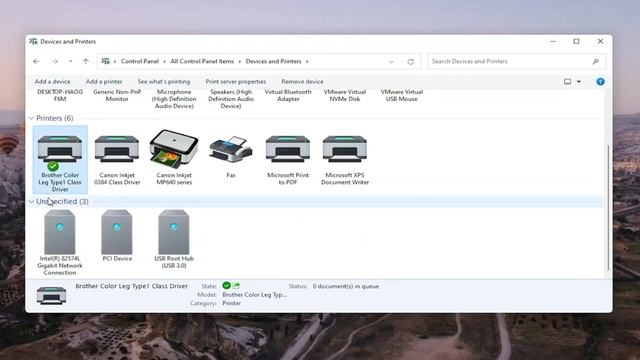The height and width of the screenshot is (360, 640).
Task: Open Print server properties
Action: [236, 82]
